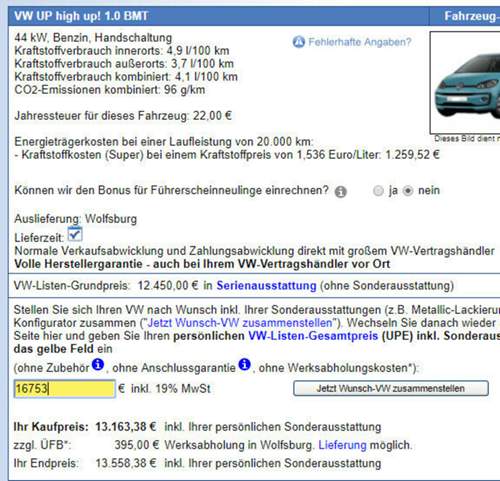Click info icon next to 'ohne Anschlussgarantie'
The height and width of the screenshot is (481, 500).
[x=244, y=364]
